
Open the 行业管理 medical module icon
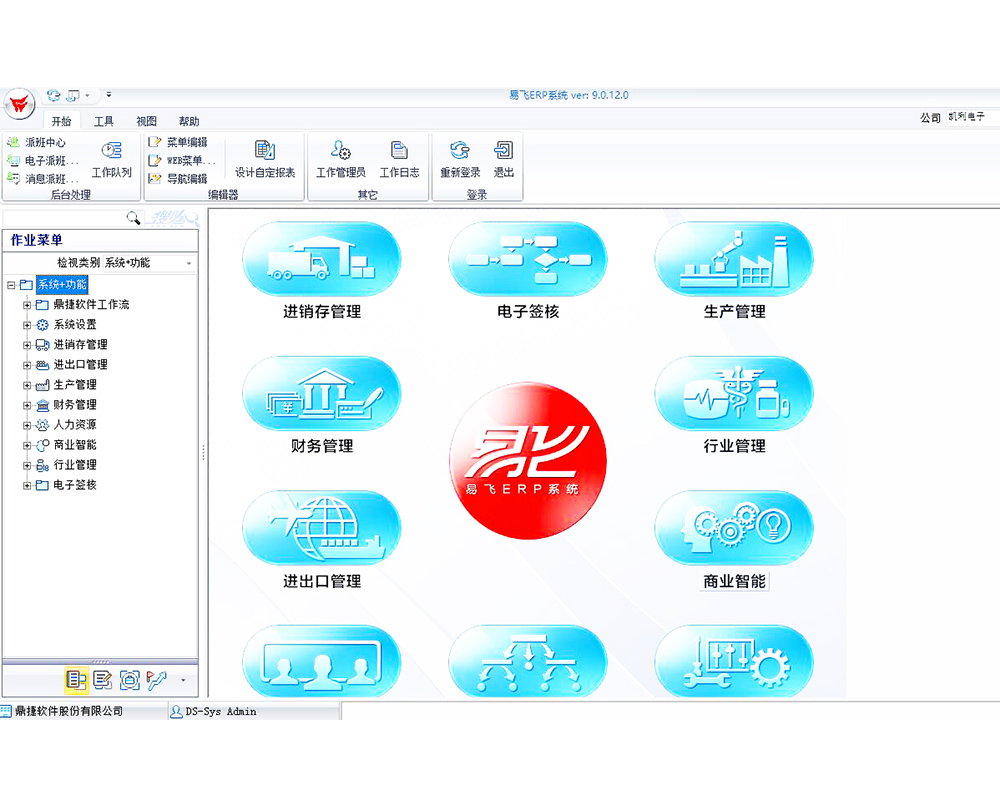point(734,394)
